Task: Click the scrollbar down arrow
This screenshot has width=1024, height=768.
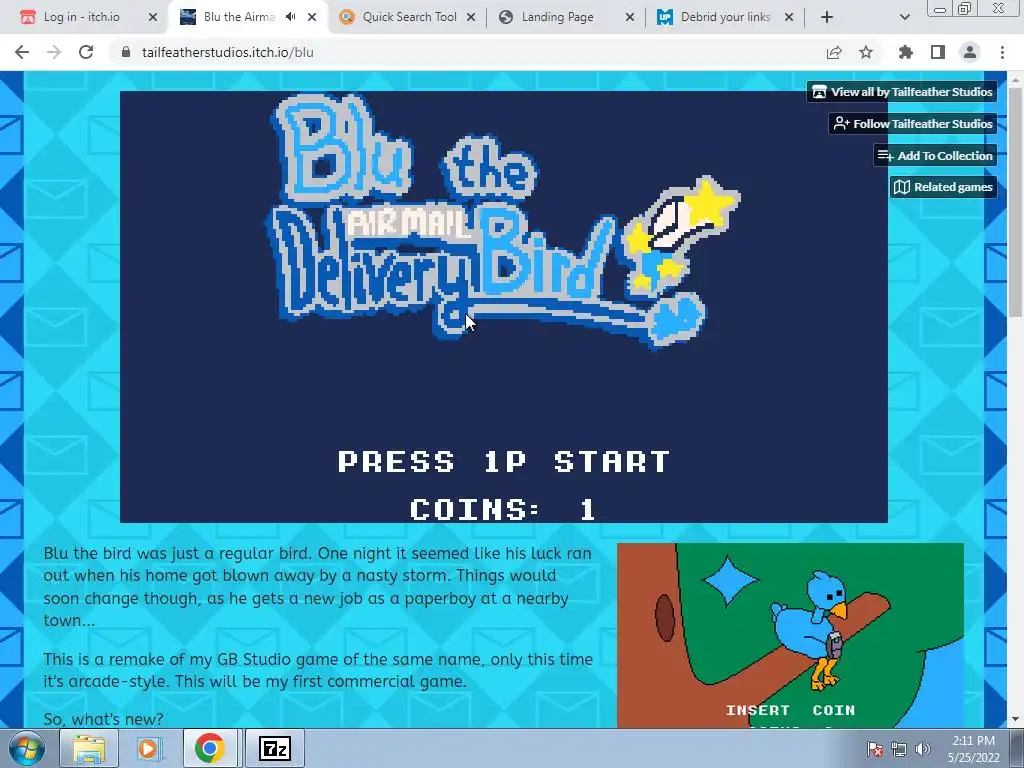Action: pyautogui.click(x=1015, y=720)
